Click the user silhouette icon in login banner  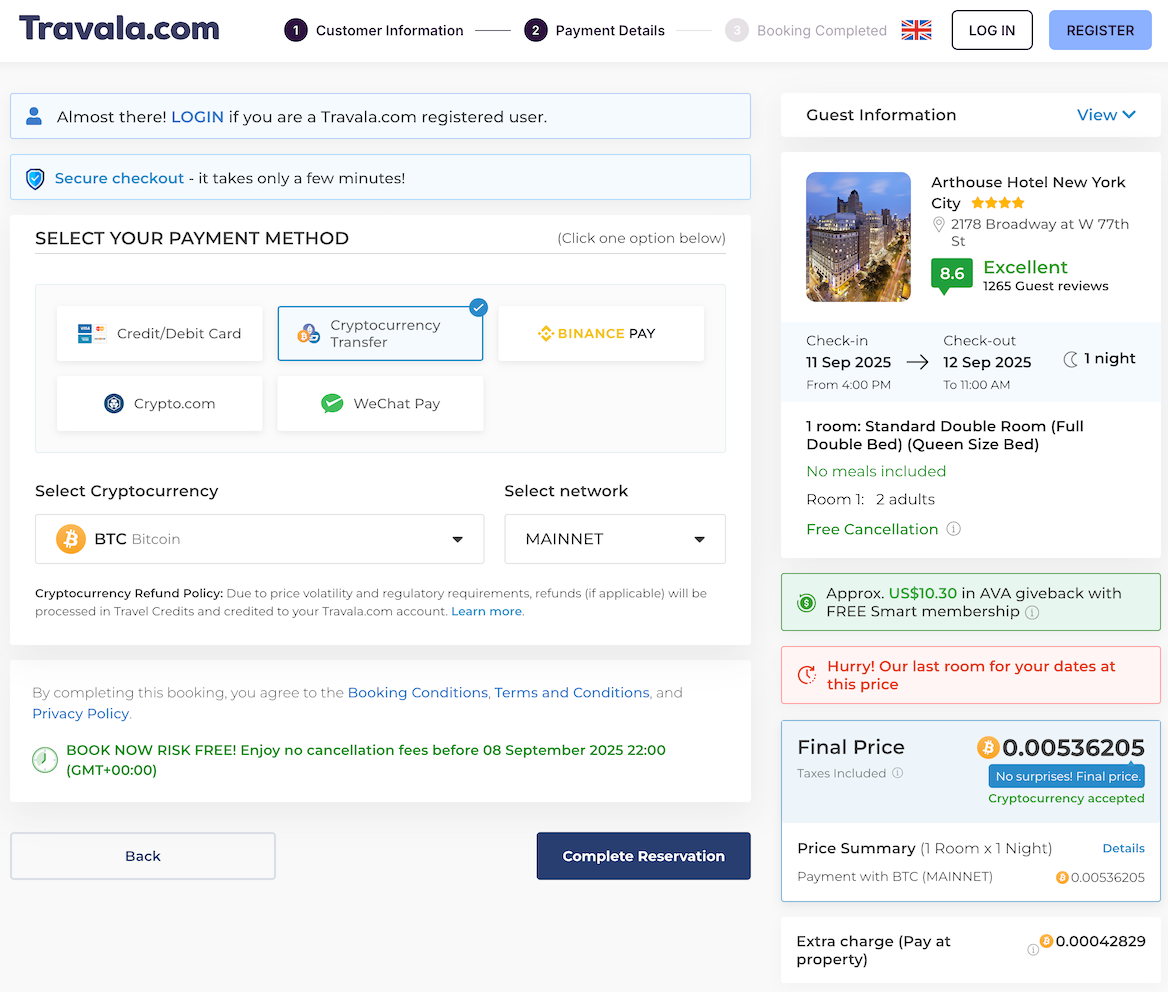(x=34, y=116)
